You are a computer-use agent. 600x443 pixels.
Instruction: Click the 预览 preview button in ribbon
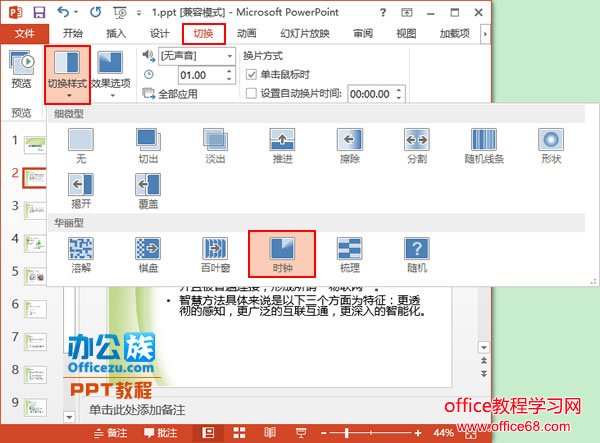(21, 70)
